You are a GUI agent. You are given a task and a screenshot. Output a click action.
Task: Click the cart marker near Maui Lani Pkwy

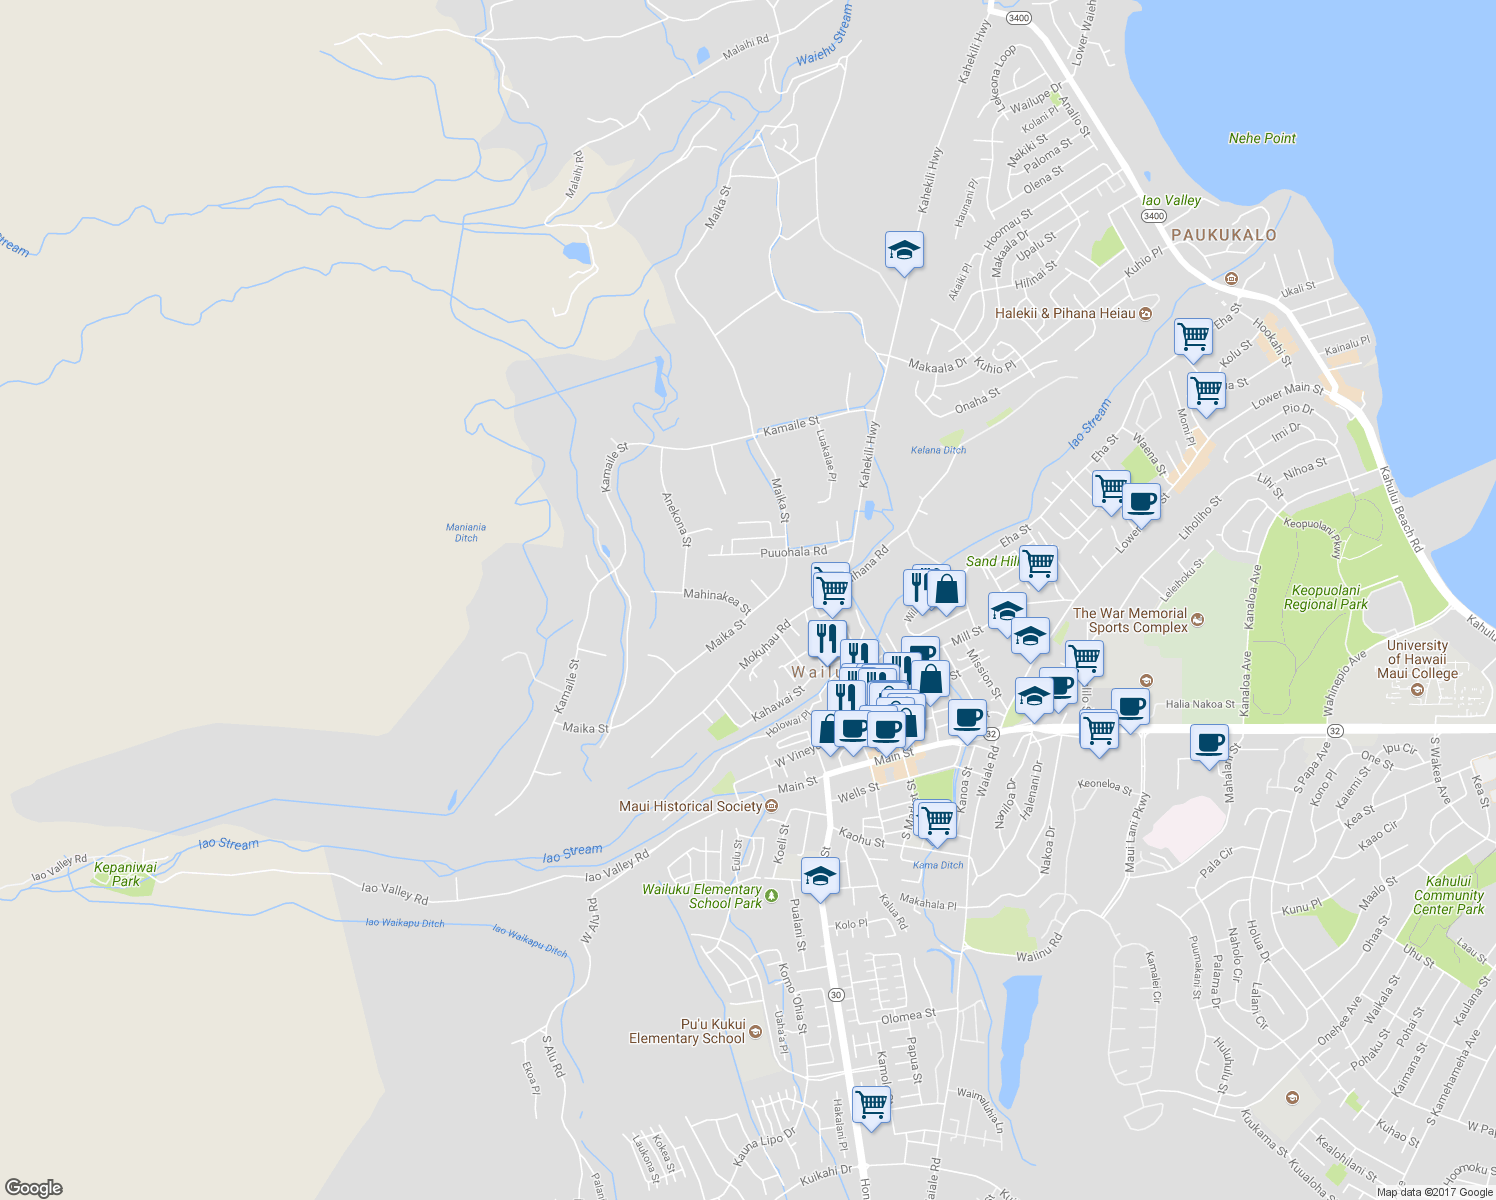click(x=1097, y=730)
